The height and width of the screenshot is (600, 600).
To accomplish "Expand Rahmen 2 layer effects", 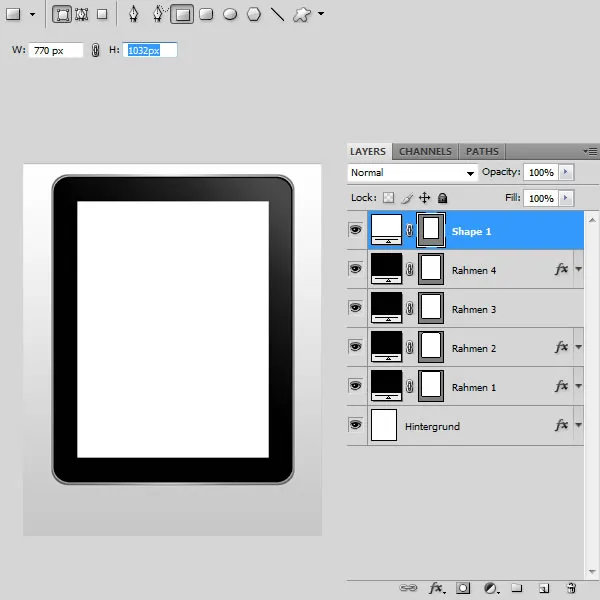I will [579, 347].
